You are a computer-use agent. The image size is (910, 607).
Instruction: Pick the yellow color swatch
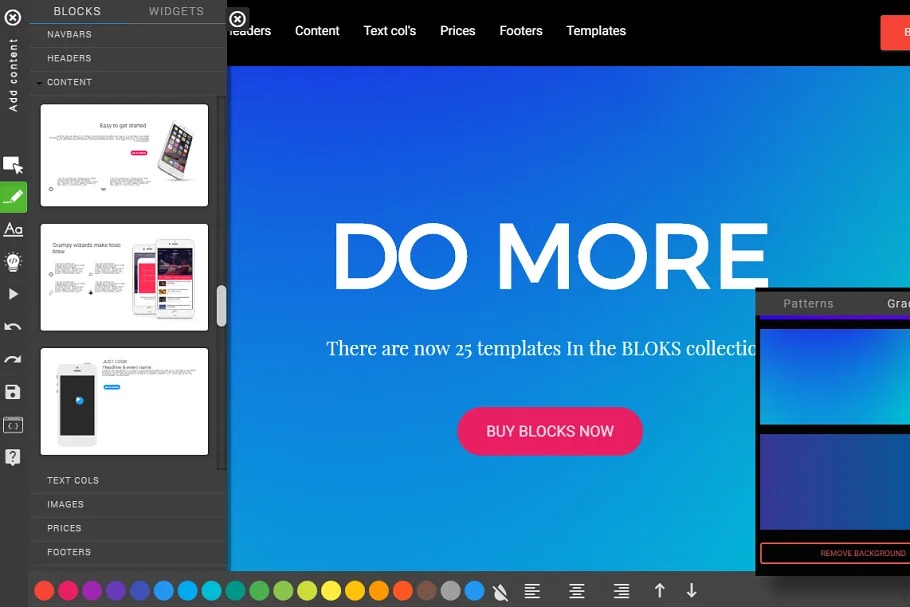(331, 591)
